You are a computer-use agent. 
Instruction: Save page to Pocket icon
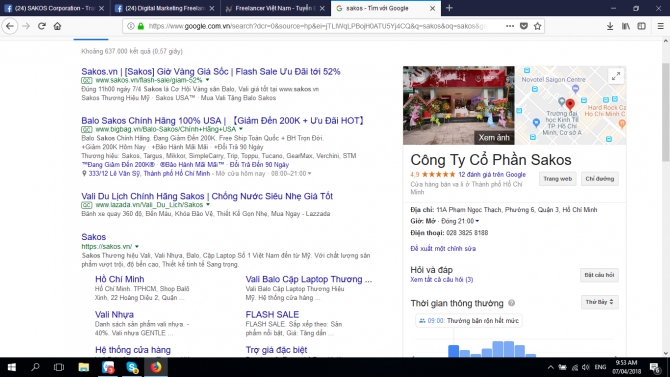click(523, 26)
